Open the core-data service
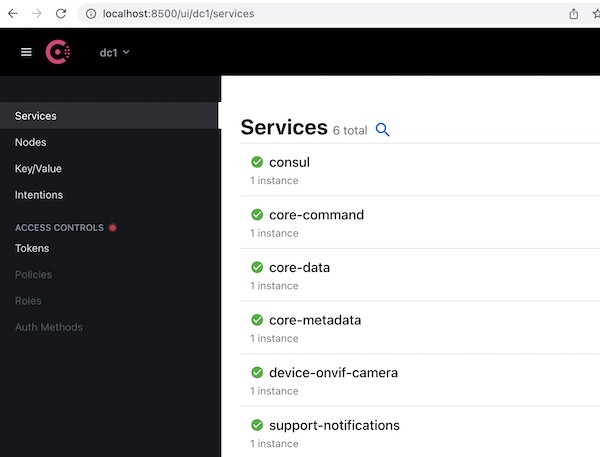Viewport: 600px width, 457px height. pyautogui.click(x=300, y=268)
